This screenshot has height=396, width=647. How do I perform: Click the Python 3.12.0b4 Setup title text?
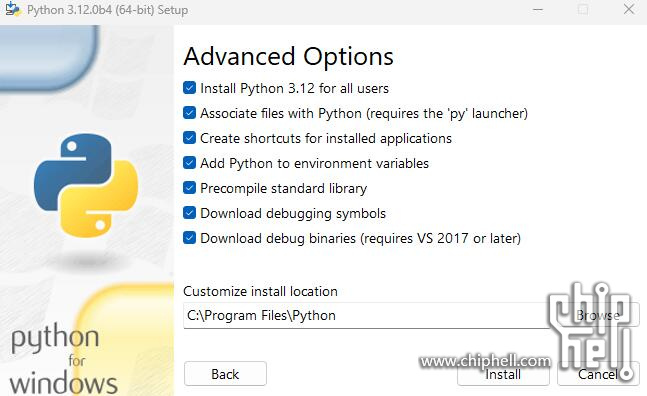[x=107, y=10]
